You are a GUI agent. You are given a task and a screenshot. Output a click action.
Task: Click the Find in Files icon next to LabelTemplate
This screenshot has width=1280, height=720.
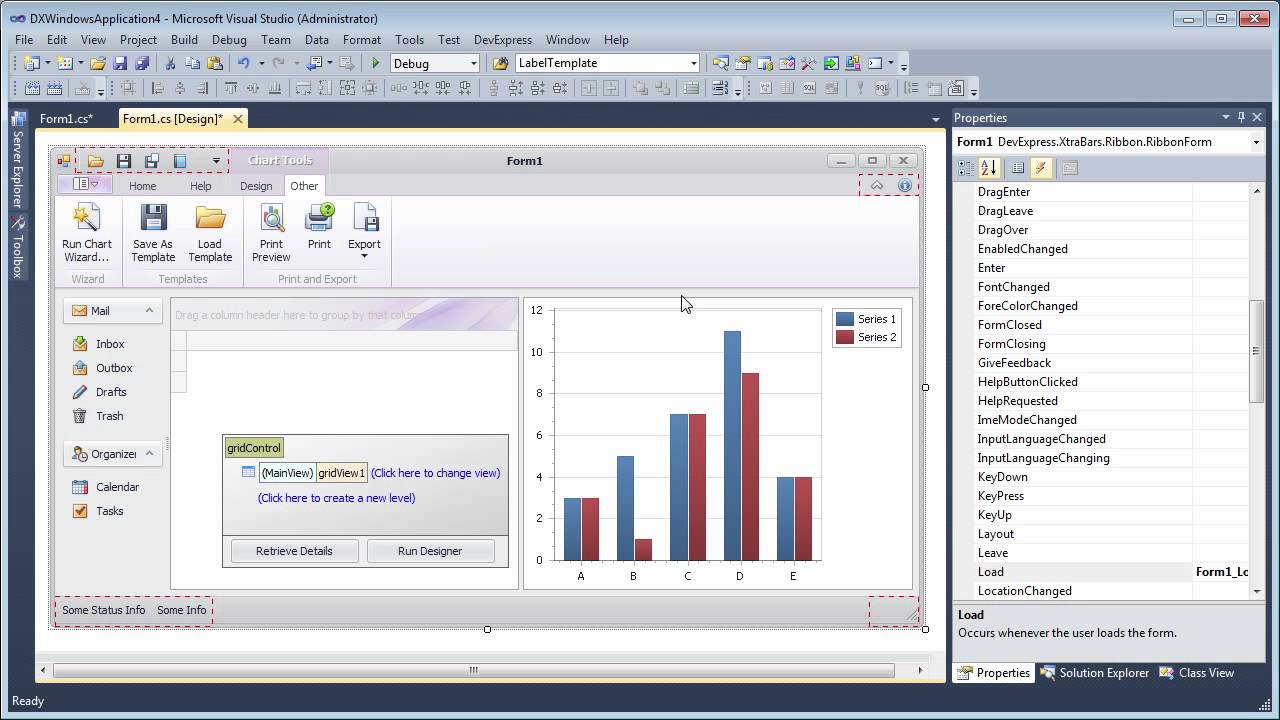tap(501, 63)
